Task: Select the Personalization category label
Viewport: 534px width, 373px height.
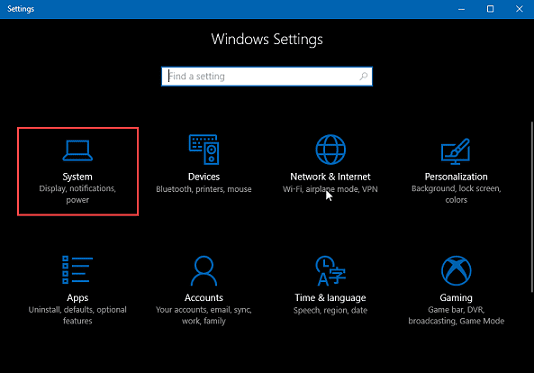Action: point(456,176)
